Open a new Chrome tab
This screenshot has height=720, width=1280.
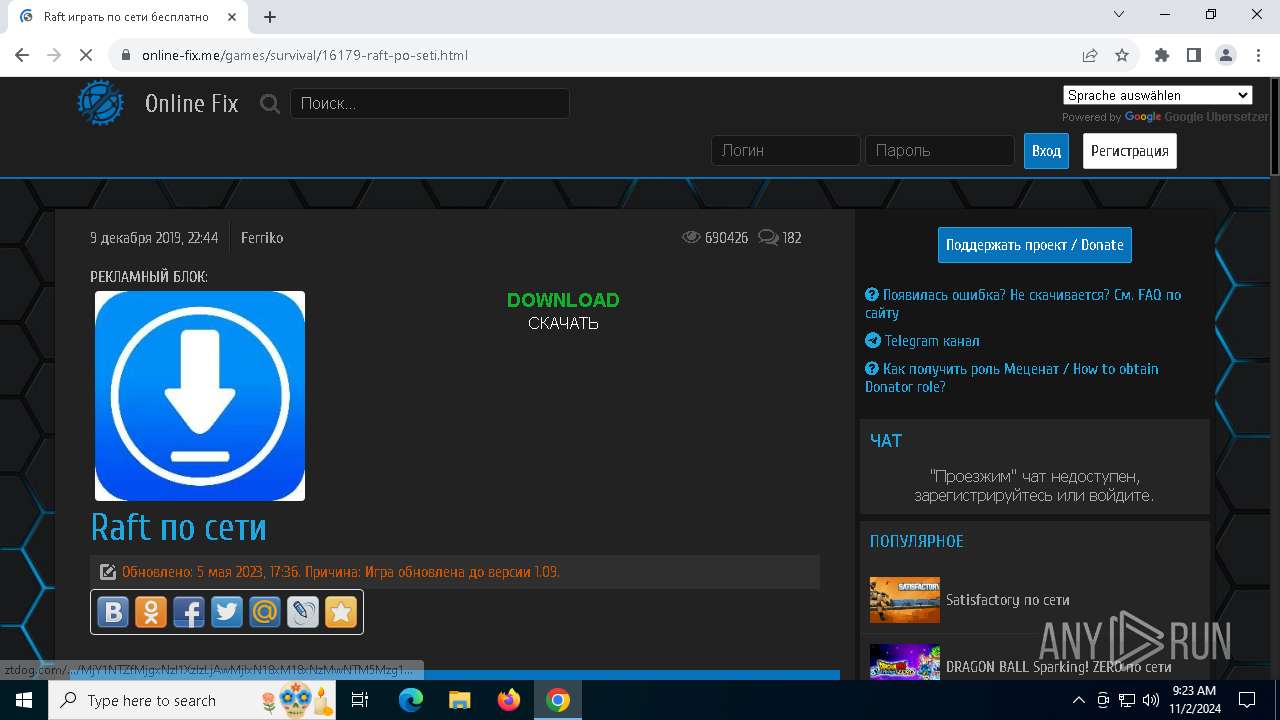point(270,17)
